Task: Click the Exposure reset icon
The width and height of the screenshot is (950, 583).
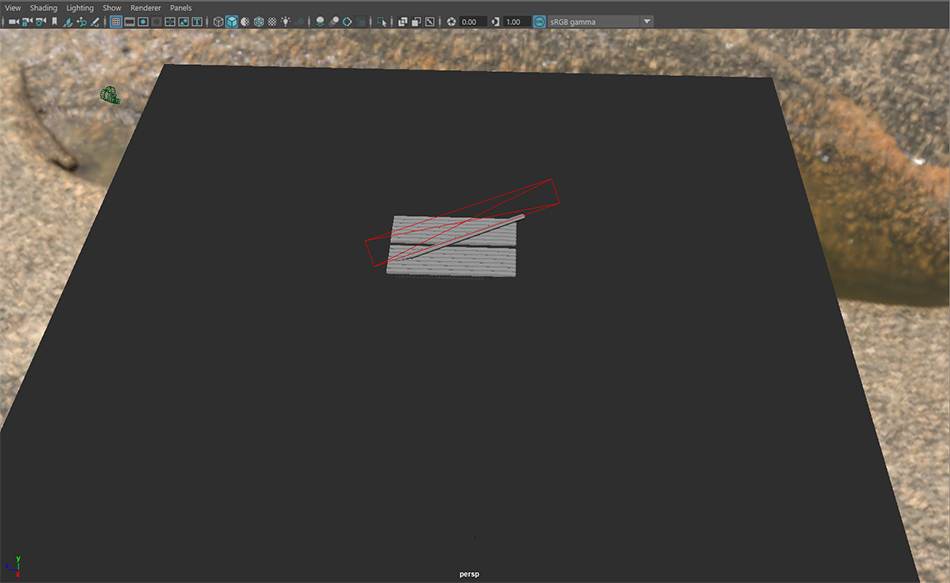Action: click(x=451, y=22)
